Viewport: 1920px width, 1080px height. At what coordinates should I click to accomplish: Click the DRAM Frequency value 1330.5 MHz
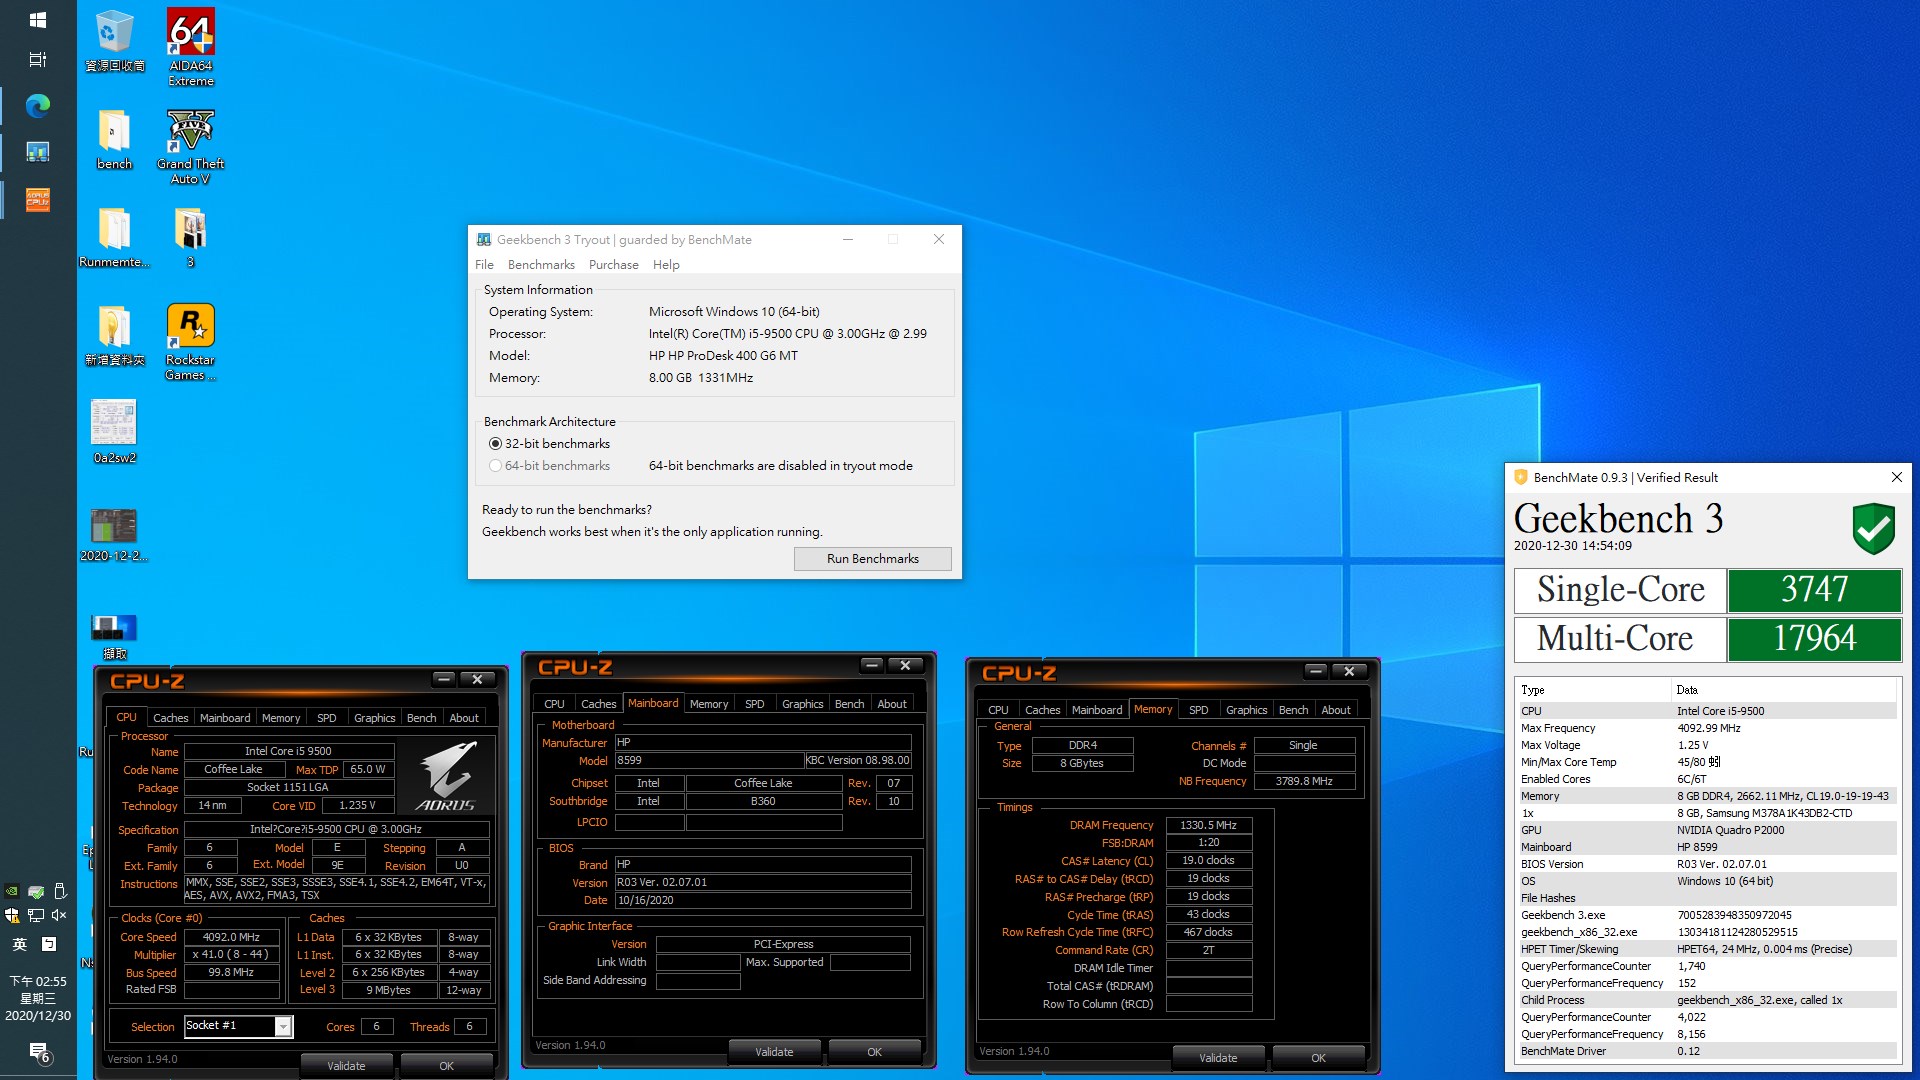coord(1208,825)
